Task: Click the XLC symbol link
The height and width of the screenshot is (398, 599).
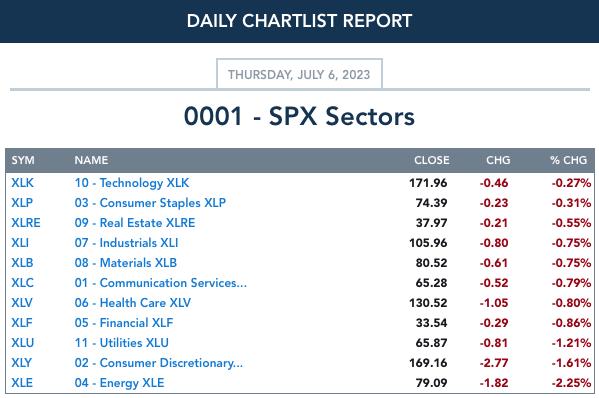Action: click(22, 283)
